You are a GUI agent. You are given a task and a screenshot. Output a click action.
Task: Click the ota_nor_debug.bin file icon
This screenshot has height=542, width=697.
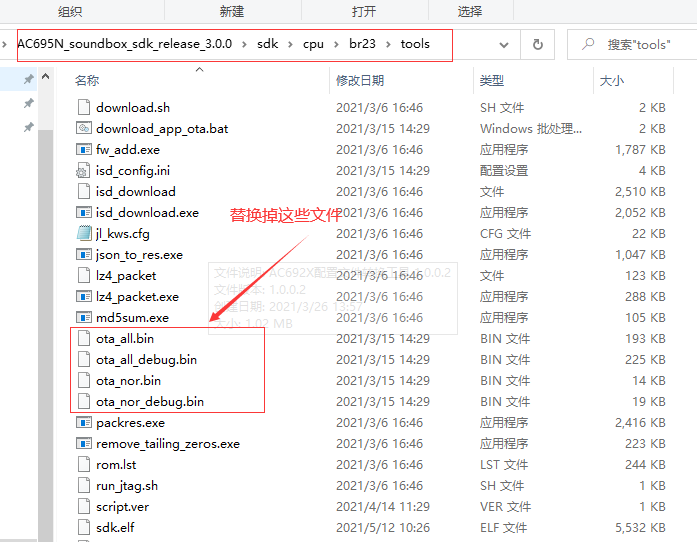84,401
